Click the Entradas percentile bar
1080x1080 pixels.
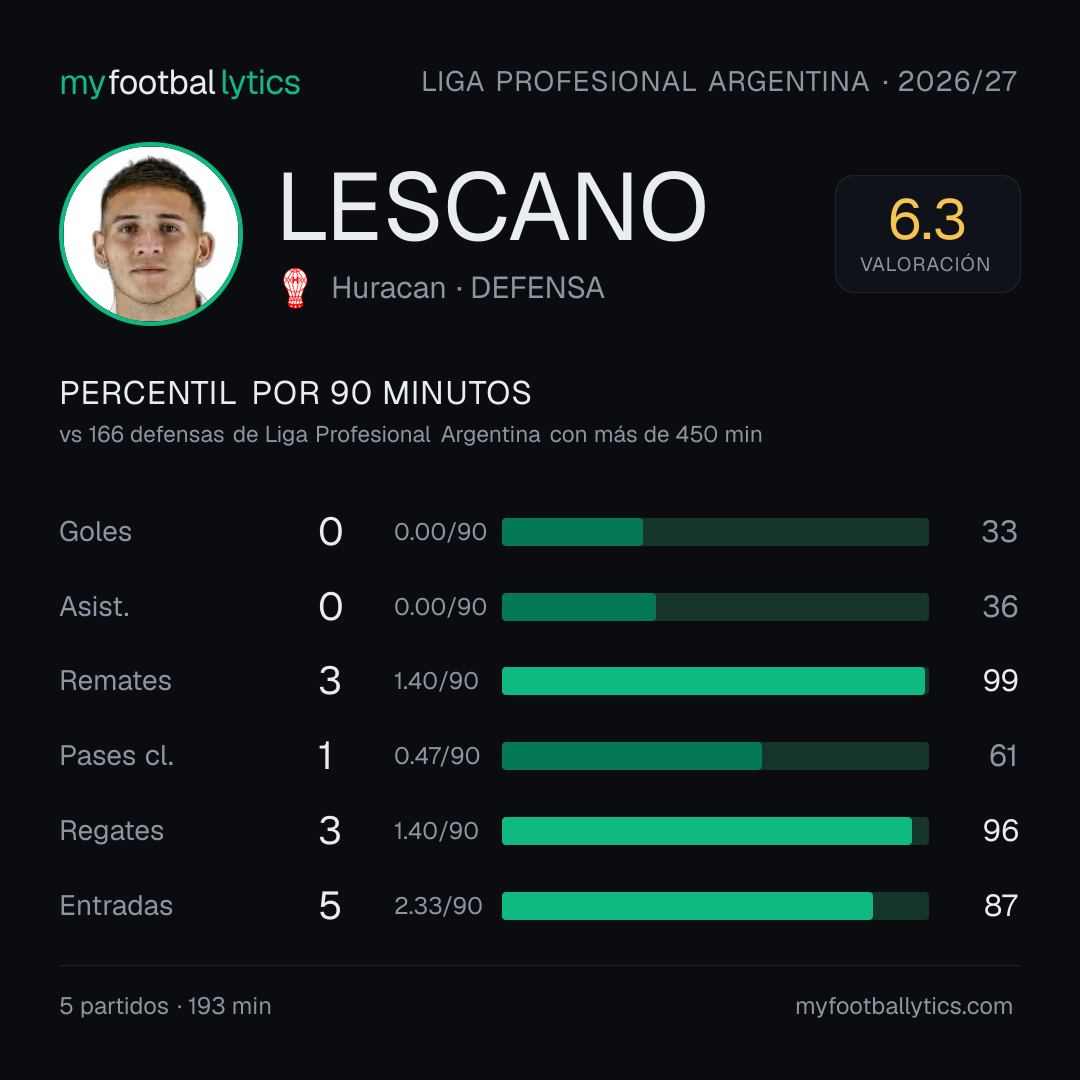715,906
